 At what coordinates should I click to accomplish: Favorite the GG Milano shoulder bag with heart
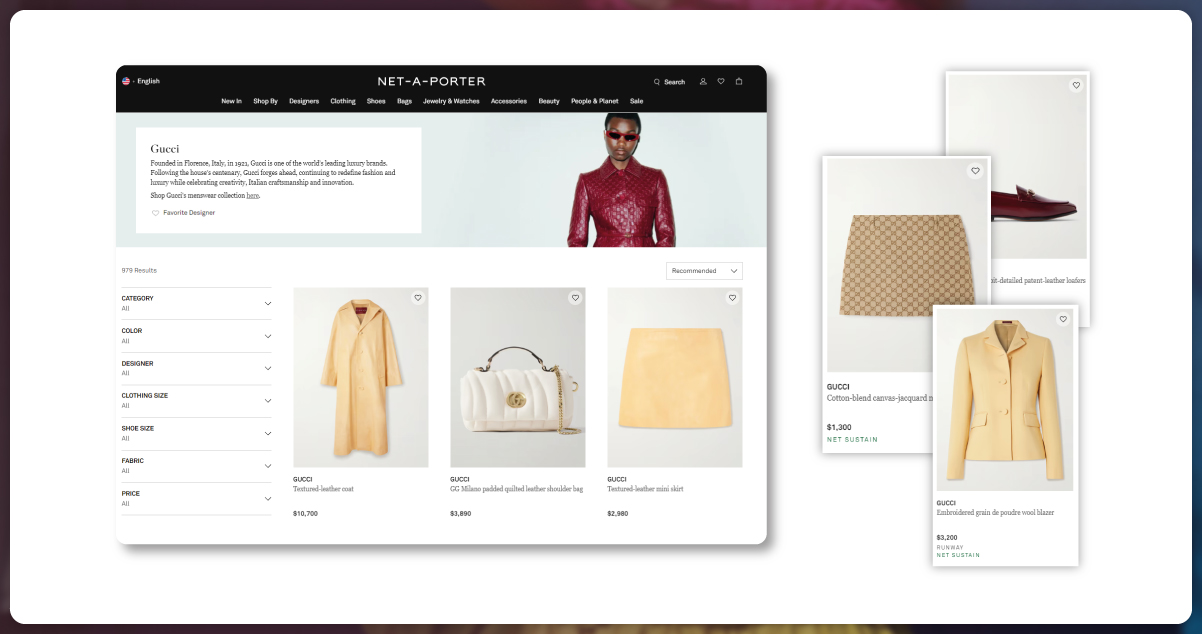pyautogui.click(x=575, y=298)
